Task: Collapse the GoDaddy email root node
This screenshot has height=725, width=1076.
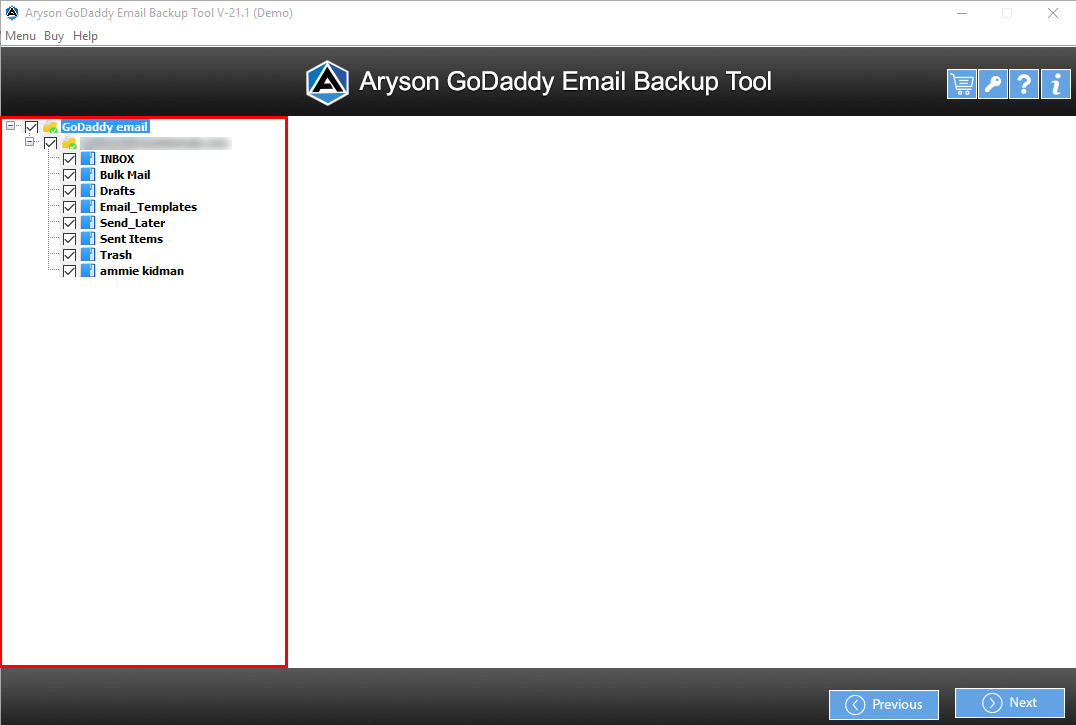Action: pos(10,126)
